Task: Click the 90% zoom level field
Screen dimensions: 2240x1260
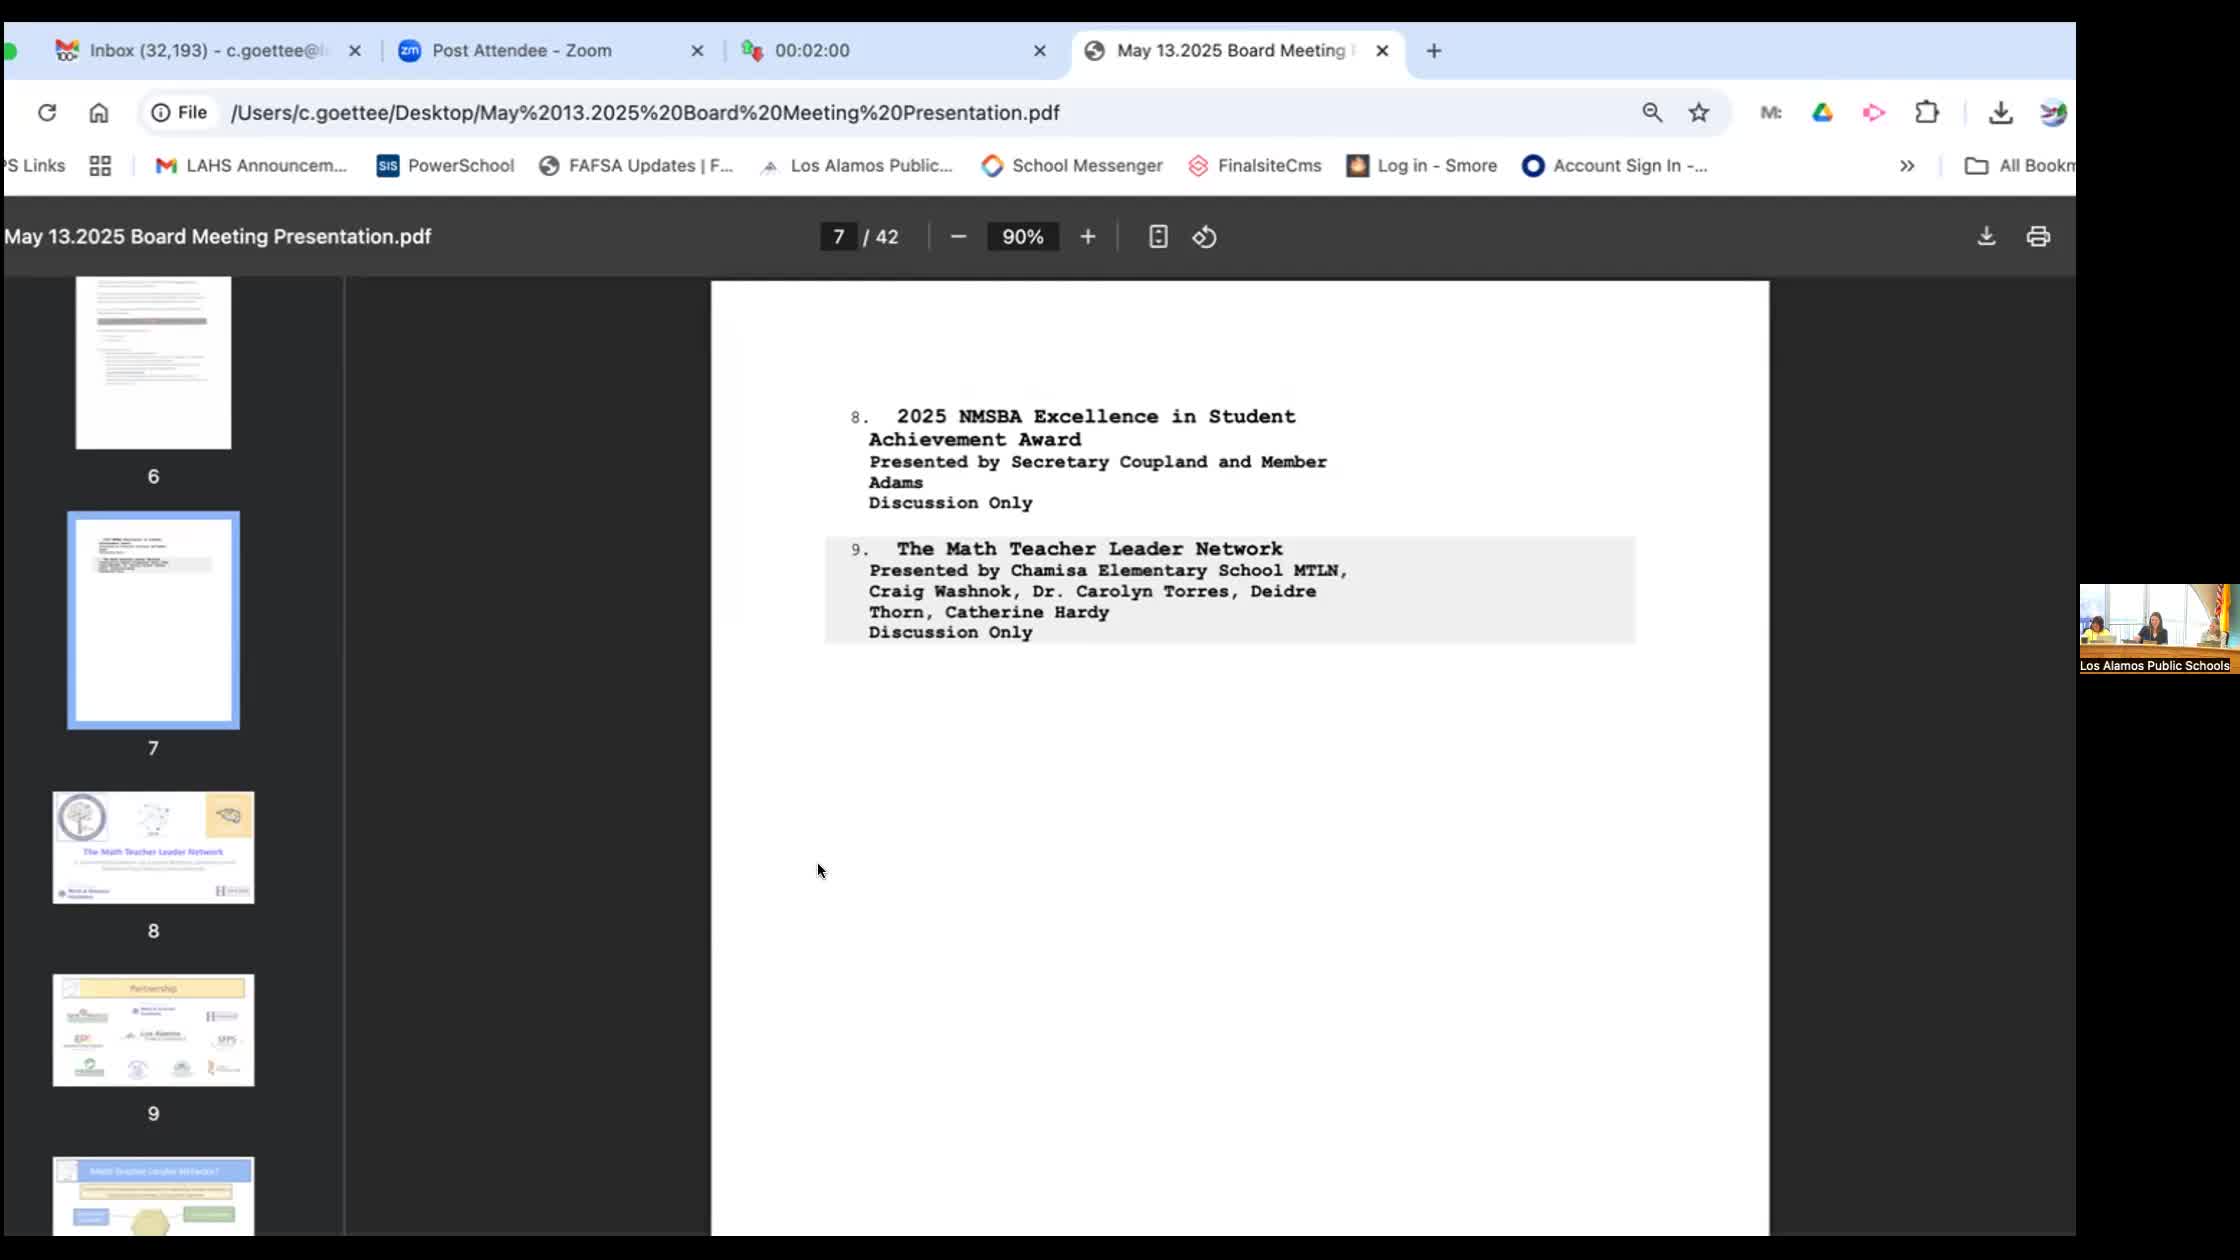Action: click(1022, 237)
